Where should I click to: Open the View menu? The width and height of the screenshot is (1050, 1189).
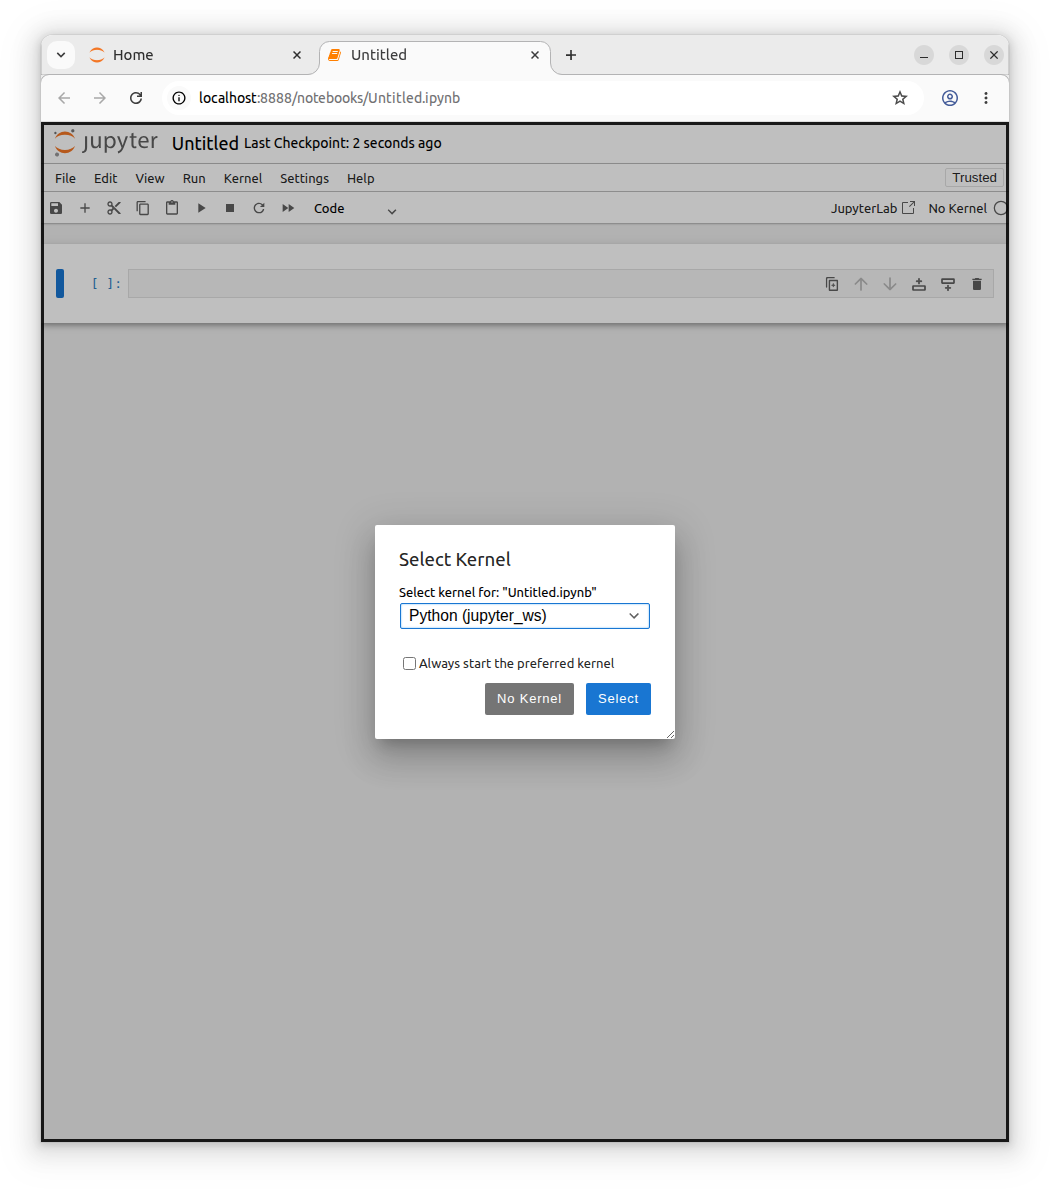click(149, 178)
